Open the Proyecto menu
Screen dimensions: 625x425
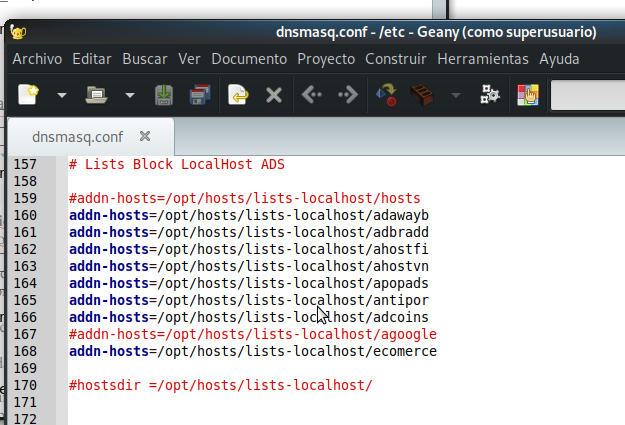click(x=326, y=59)
